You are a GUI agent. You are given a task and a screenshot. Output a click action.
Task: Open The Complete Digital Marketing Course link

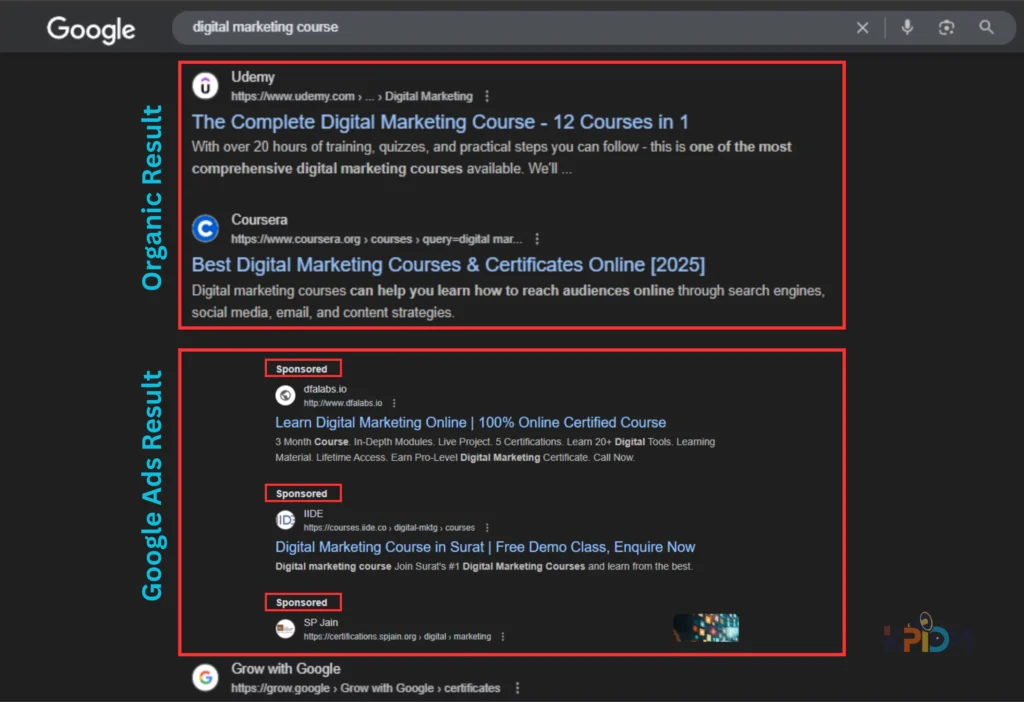point(439,122)
